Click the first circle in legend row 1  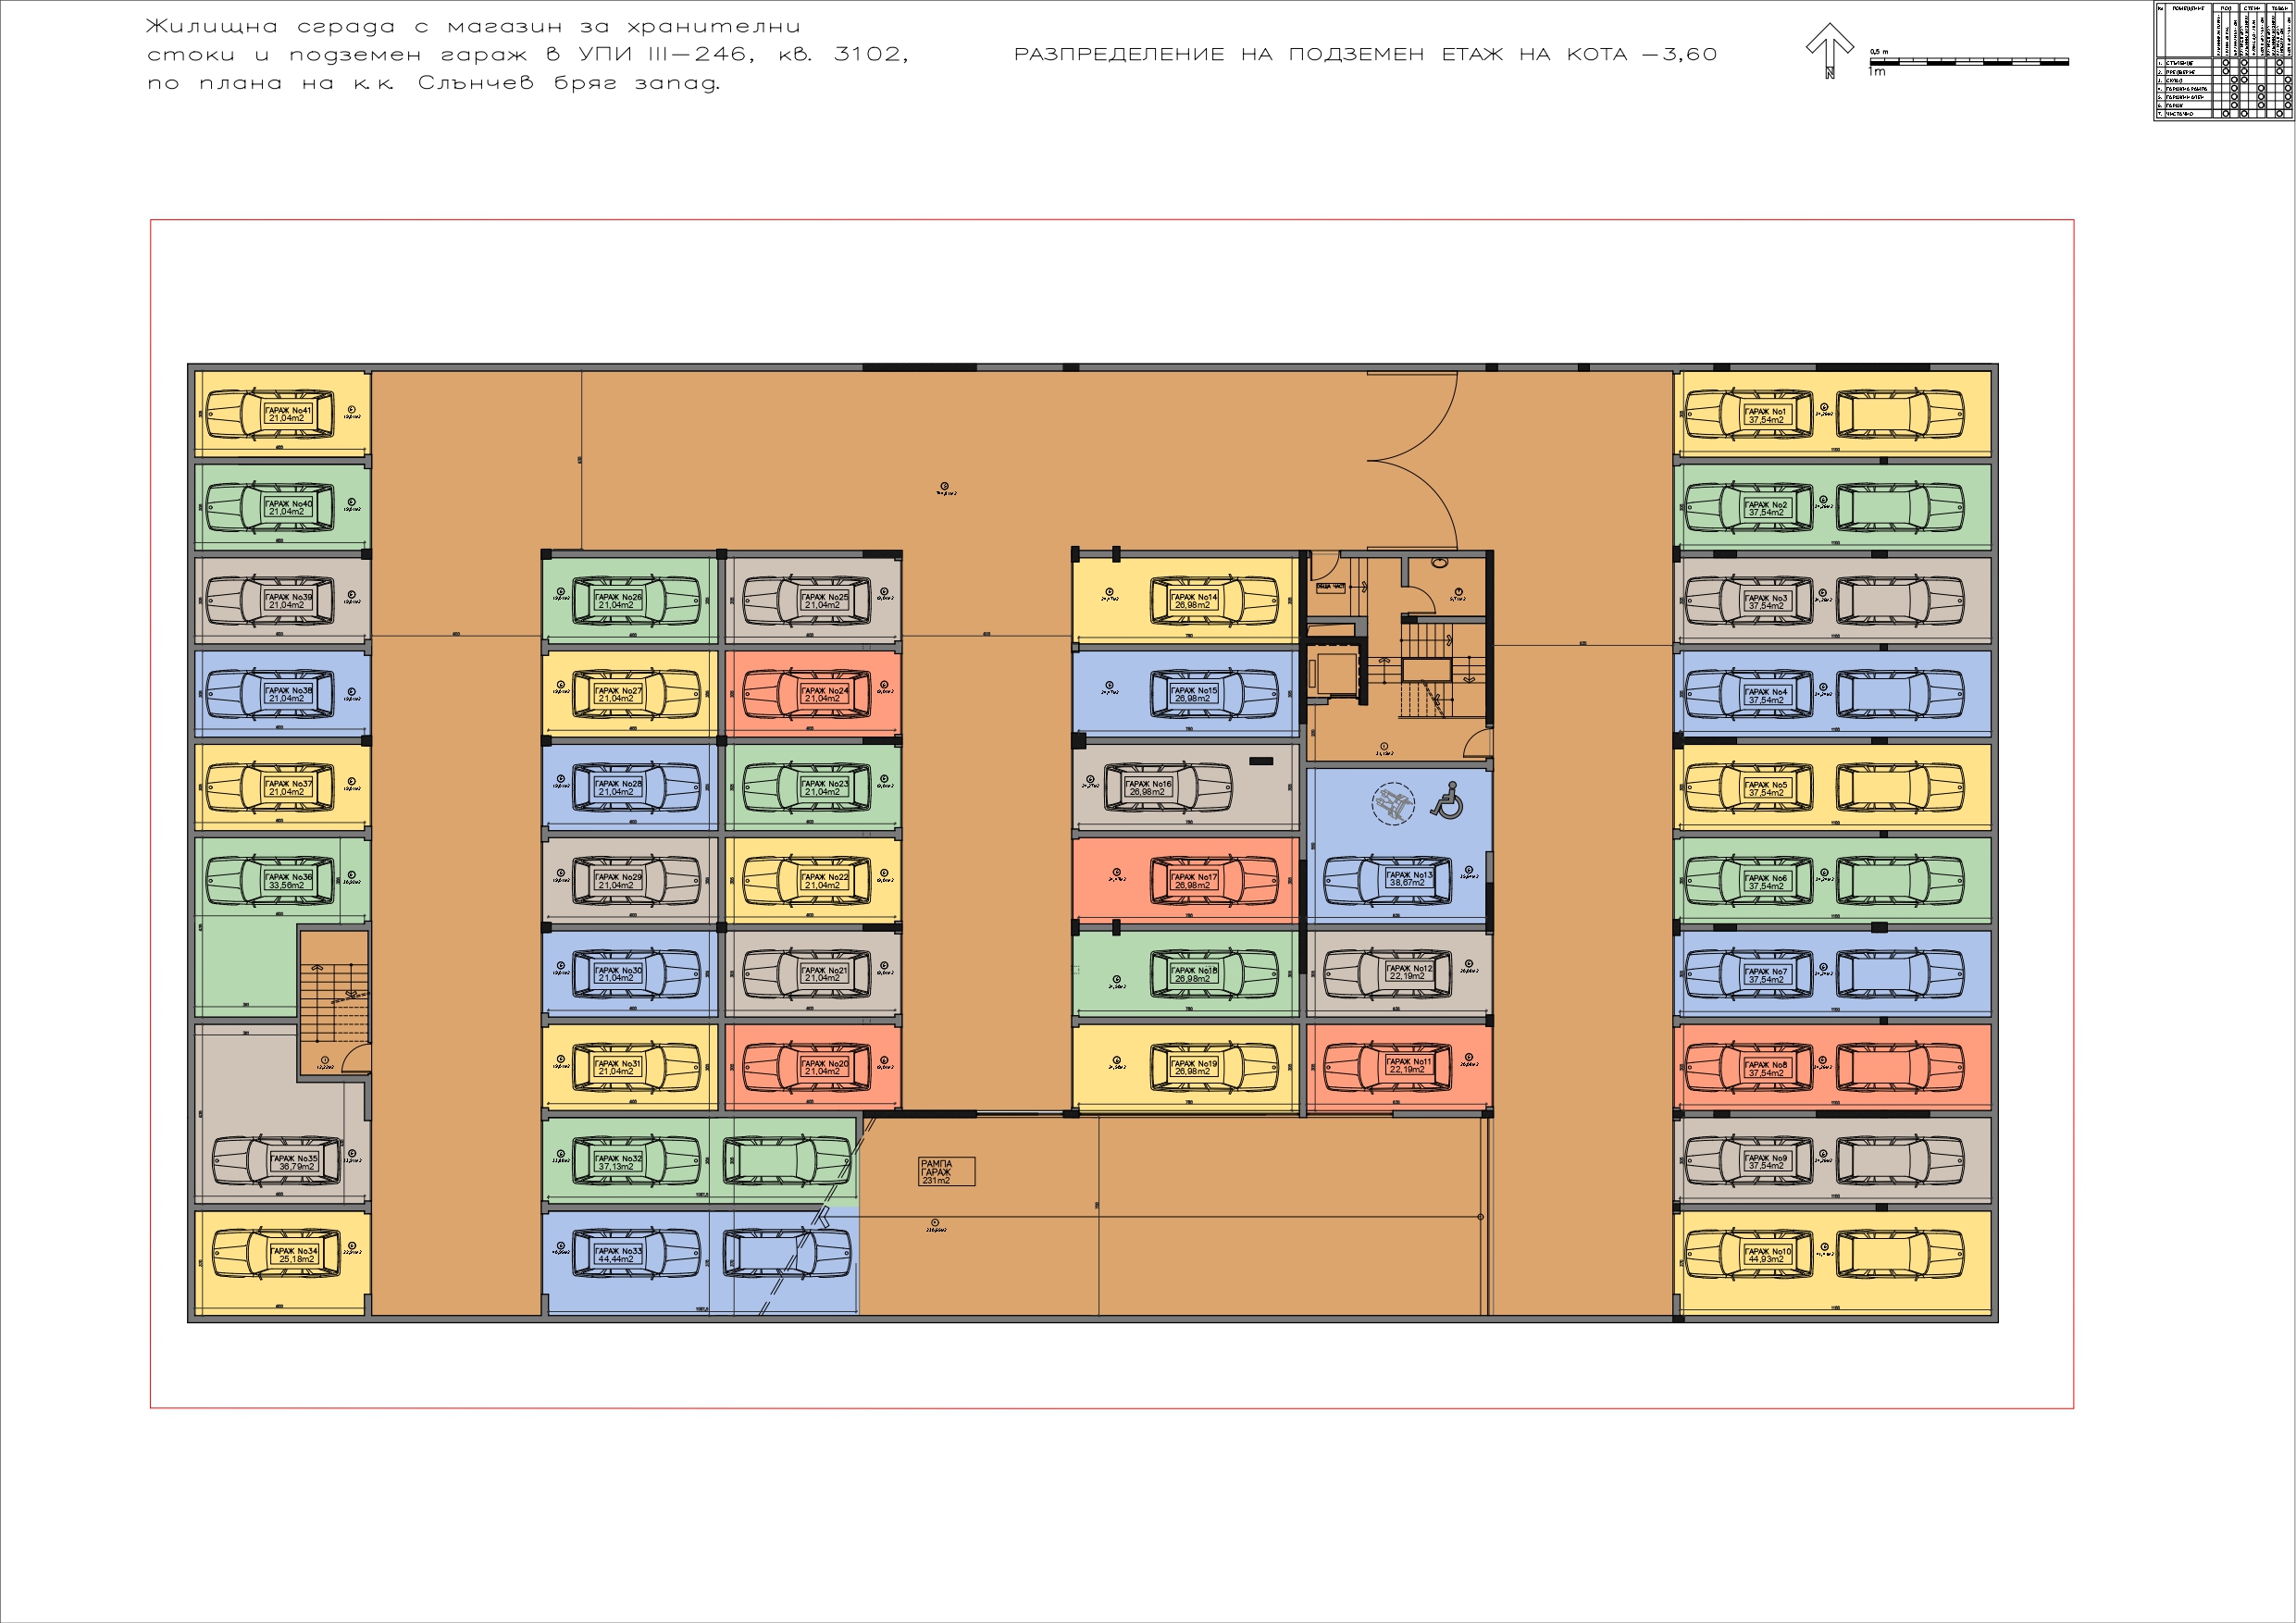pyautogui.click(x=2225, y=62)
